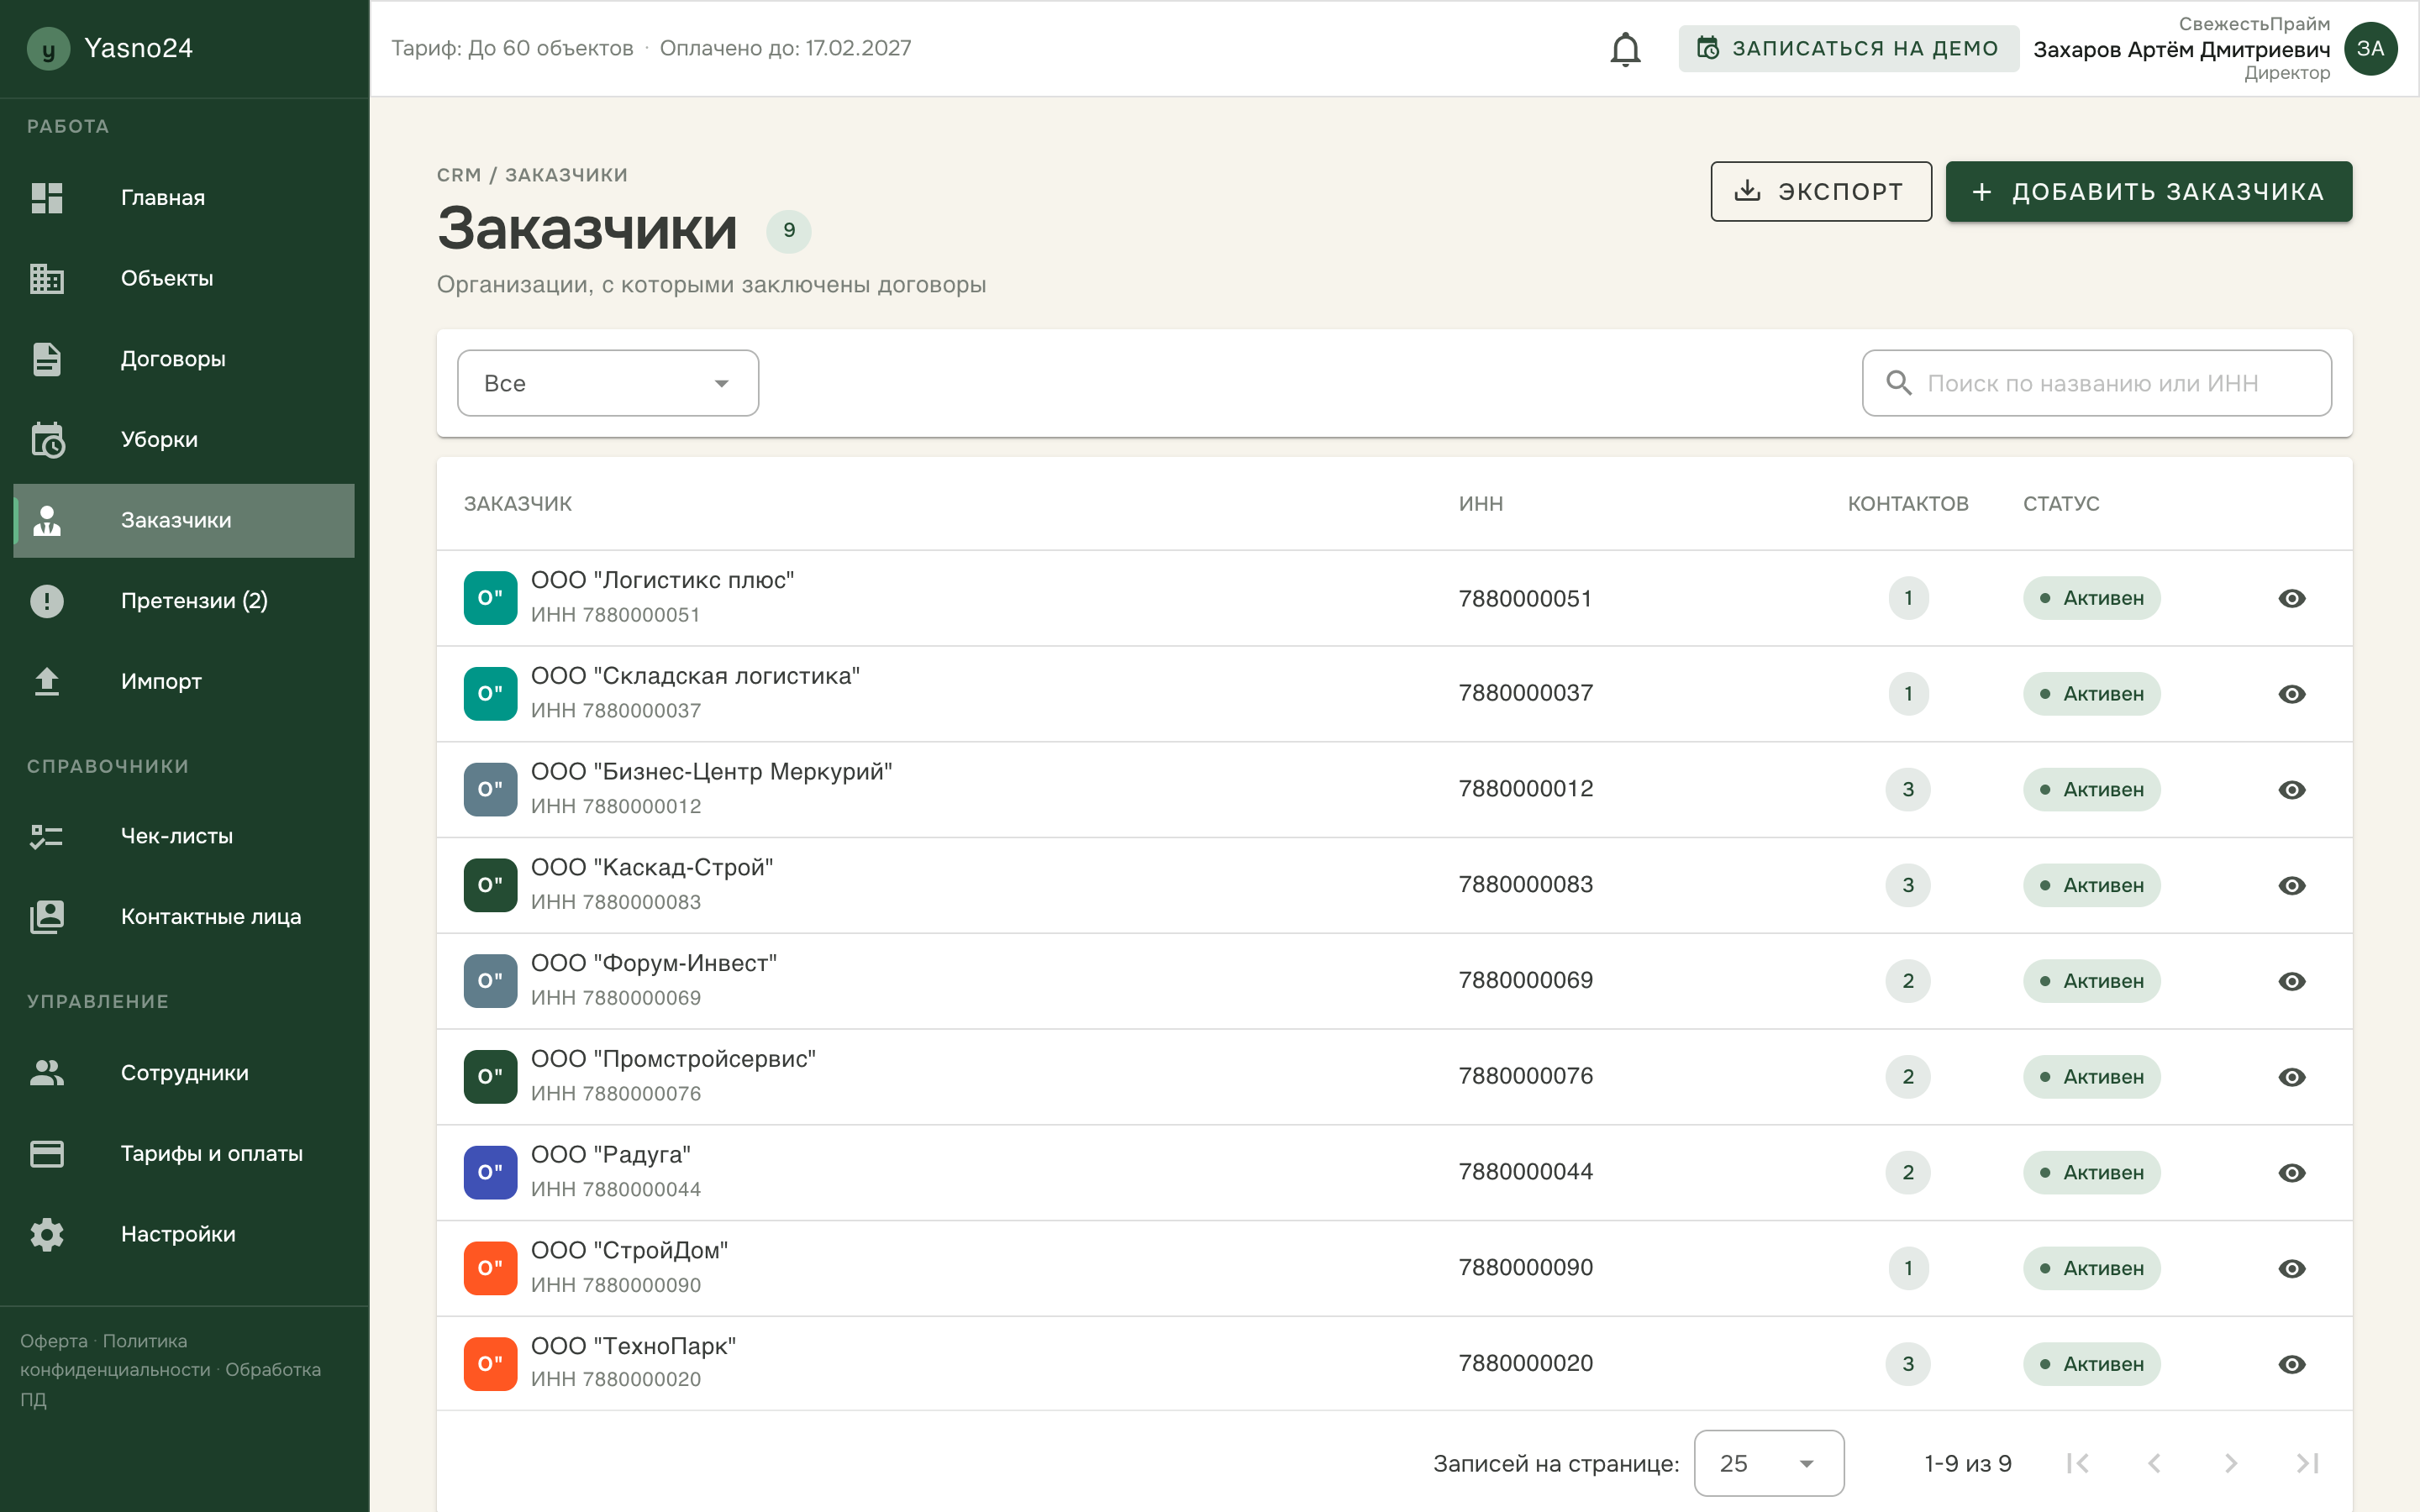Click ООО "Складская логистика" name
2420x1512 pixels.
[695, 676]
